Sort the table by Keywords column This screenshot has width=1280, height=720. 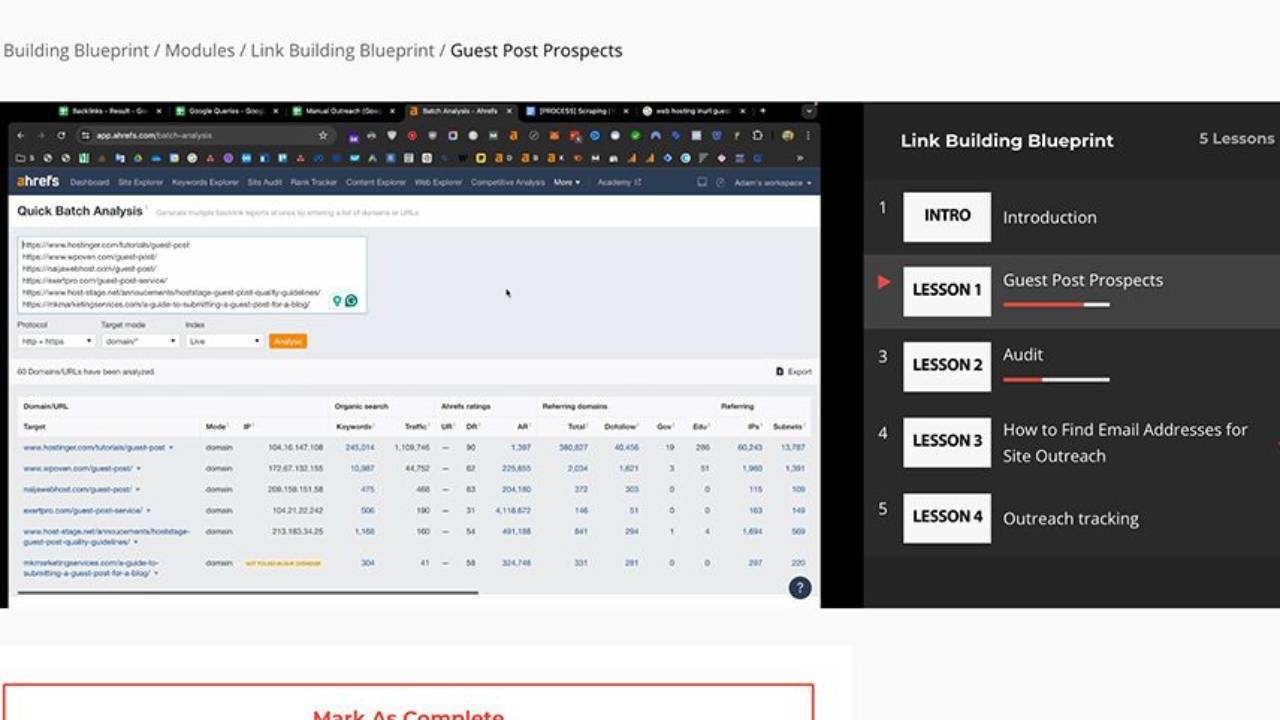355,427
